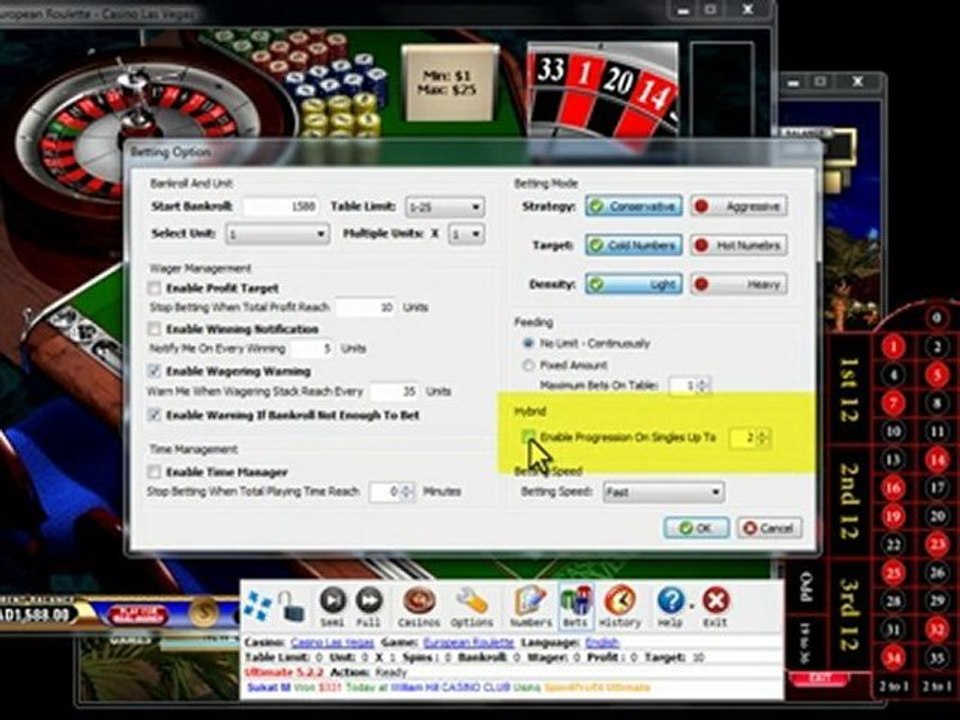Untick Enable Wagering Warning checkbox
The width and height of the screenshot is (960, 720).
click(155, 371)
